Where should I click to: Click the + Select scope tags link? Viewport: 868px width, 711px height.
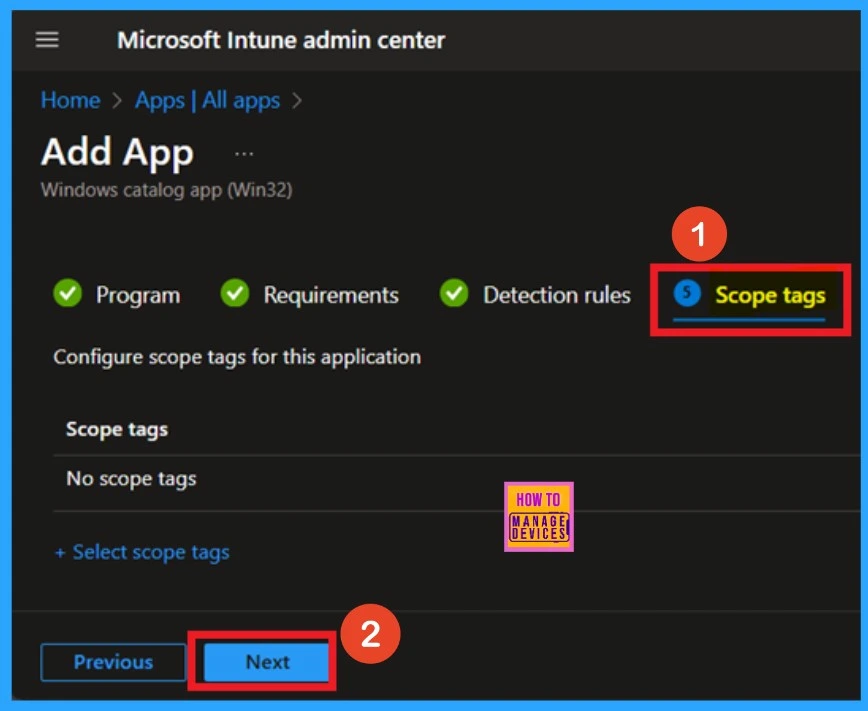(142, 552)
